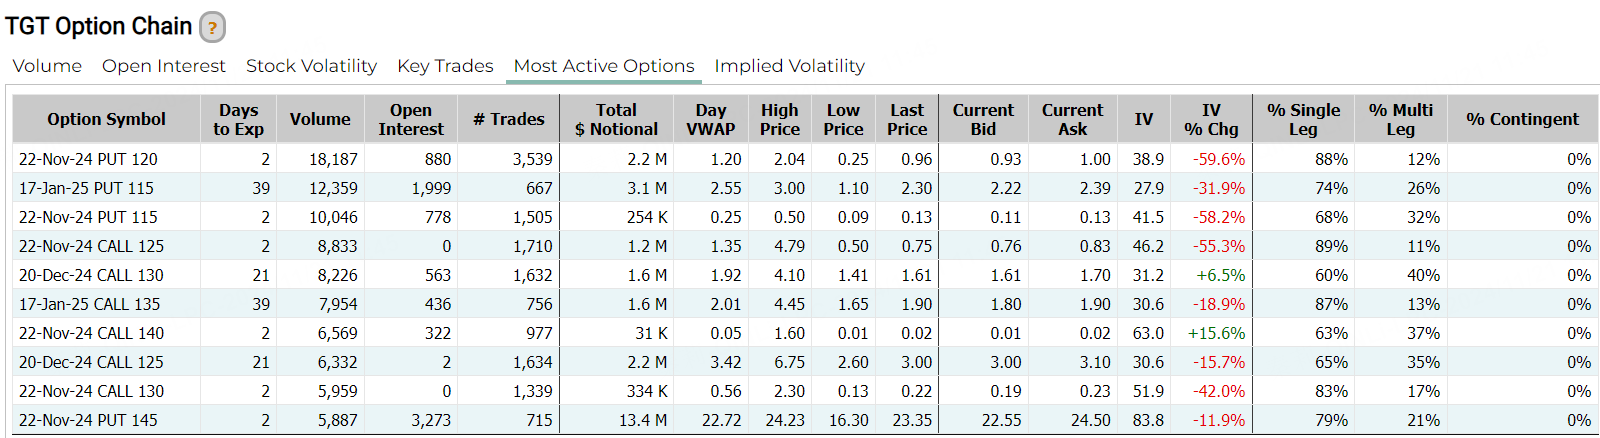Open the Implied Volatility tab
The height and width of the screenshot is (438, 1600).
[x=789, y=66]
